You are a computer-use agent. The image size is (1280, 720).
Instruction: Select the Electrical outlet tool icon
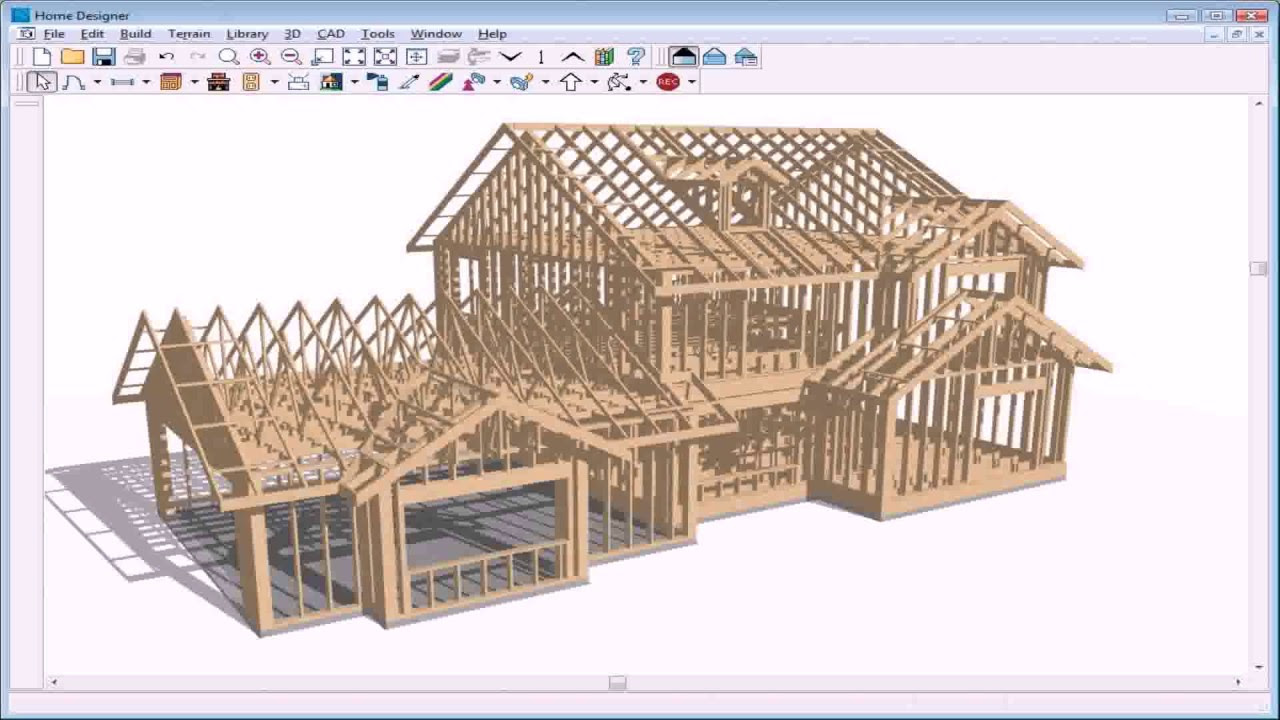(250, 82)
